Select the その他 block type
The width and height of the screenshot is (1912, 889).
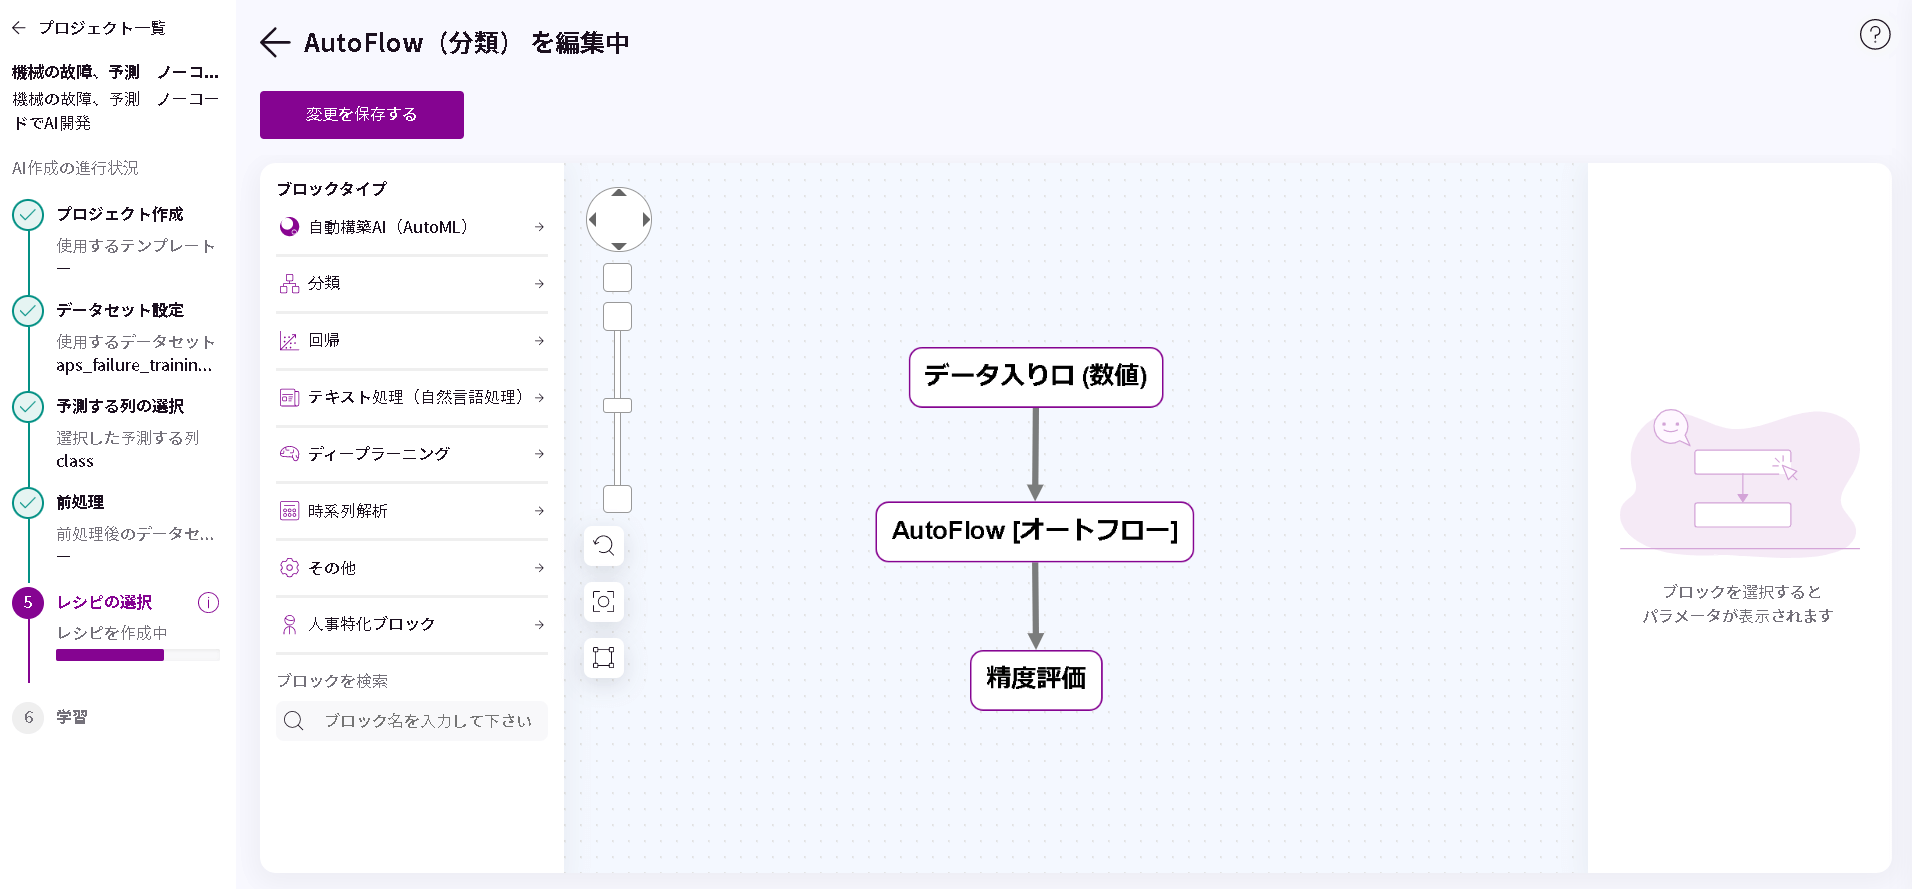[x=412, y=568]
